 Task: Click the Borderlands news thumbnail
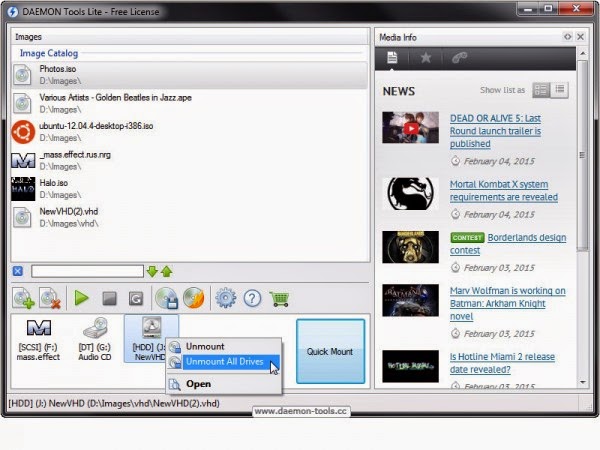tap(411, 247)
